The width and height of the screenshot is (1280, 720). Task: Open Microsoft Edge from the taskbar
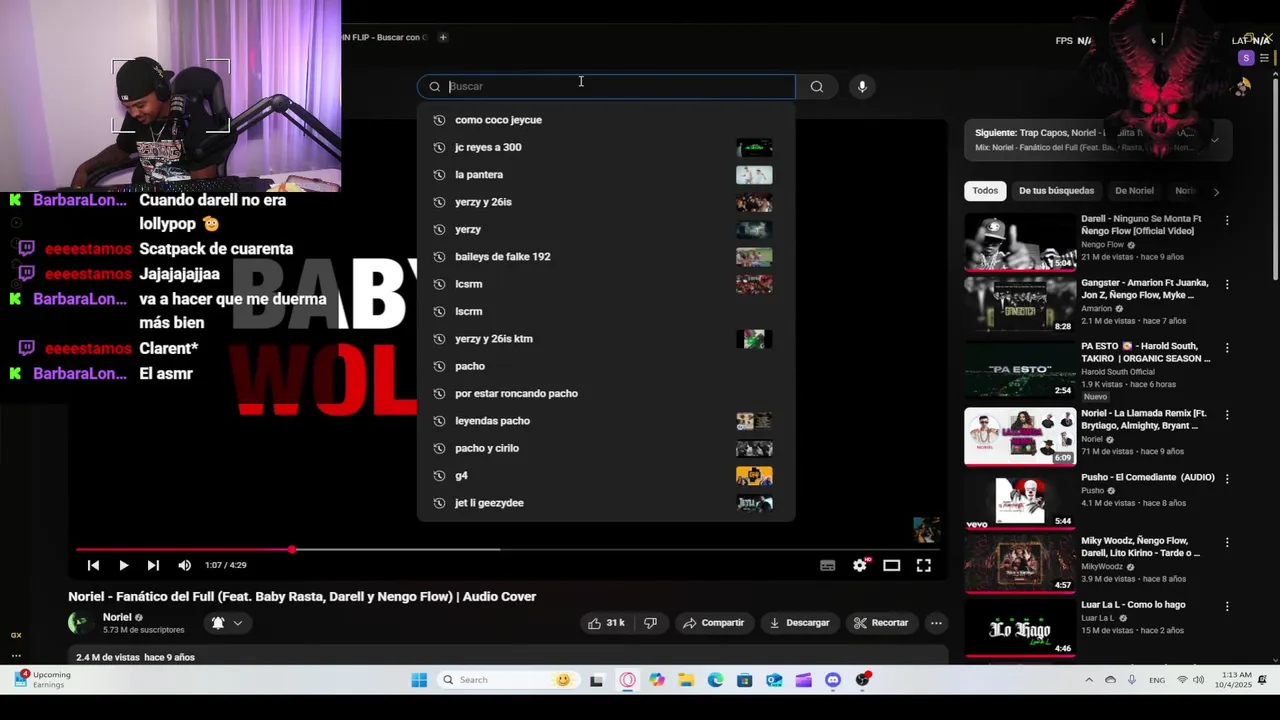pyautogui.click(x=715, y=680)
